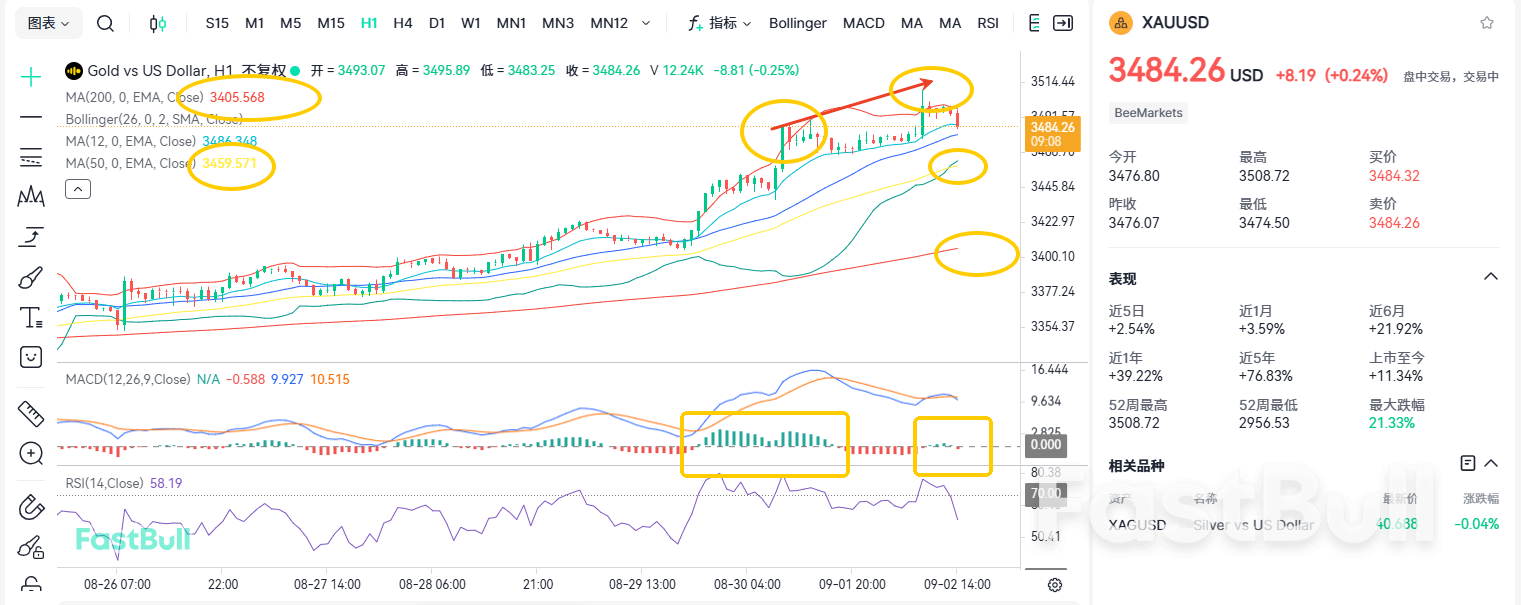
Task: Lock all drawings with the lock icon
Action: [x=30, y=585]
